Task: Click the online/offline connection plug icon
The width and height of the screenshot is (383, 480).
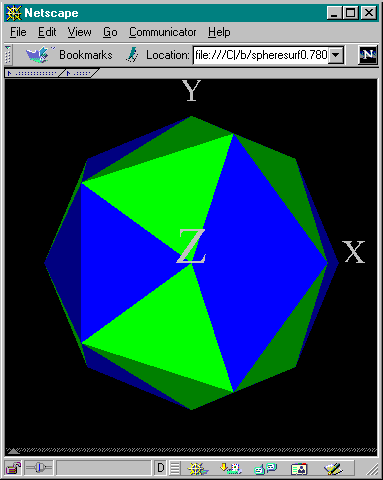Action: pos(39,468)
